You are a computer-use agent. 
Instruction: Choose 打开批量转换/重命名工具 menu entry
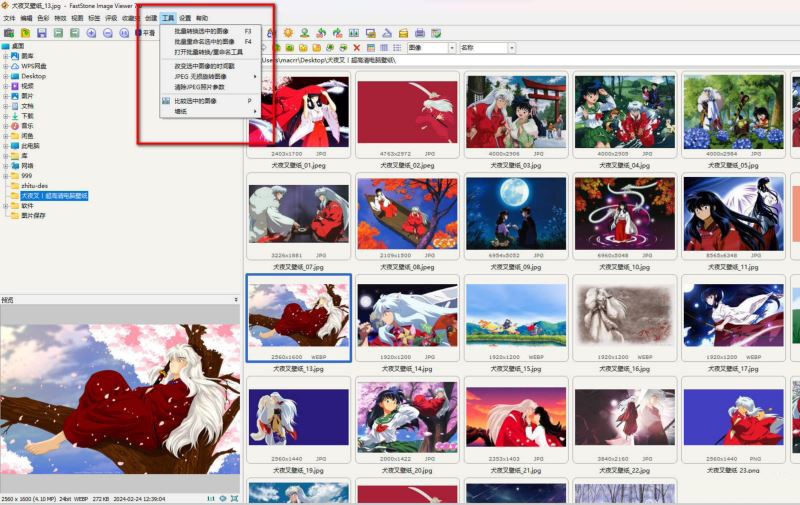(x=211, y=52)
